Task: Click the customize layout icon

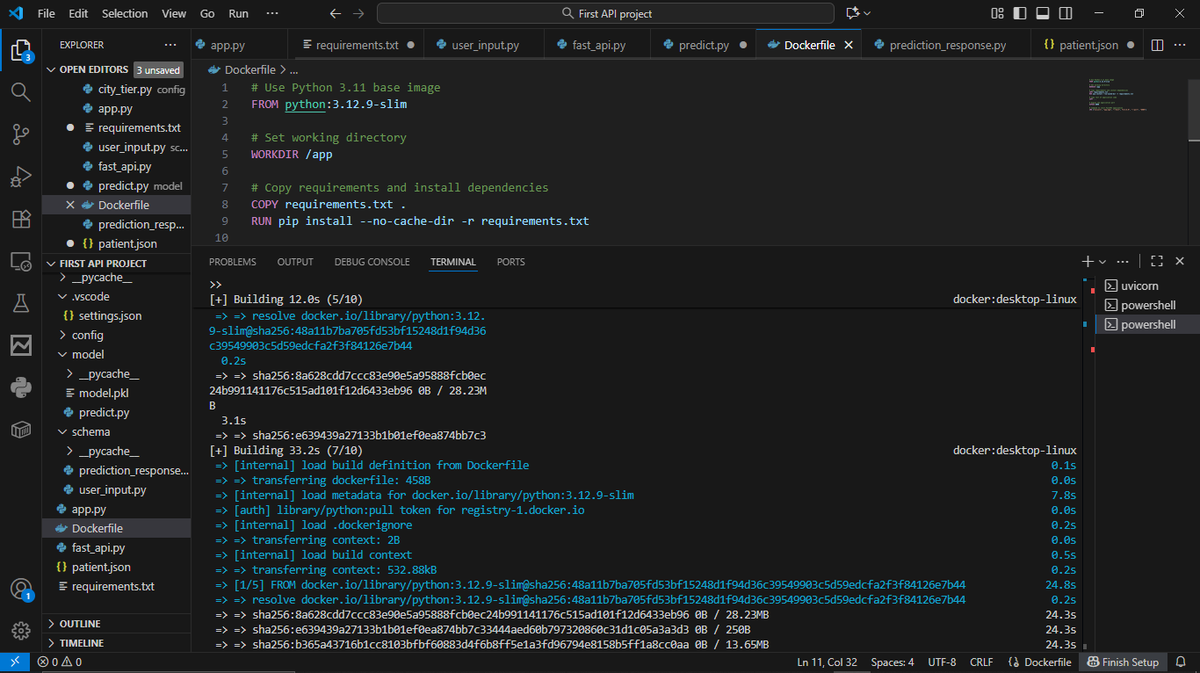Action: [998, 14]
